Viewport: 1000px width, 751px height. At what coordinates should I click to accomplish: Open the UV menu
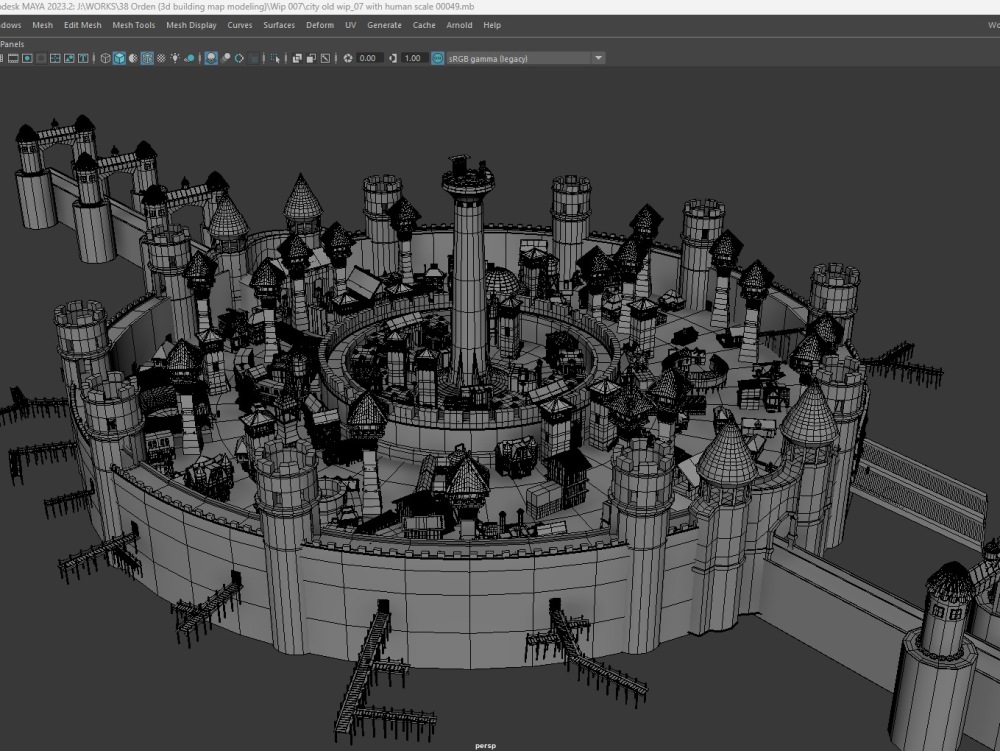350,25
